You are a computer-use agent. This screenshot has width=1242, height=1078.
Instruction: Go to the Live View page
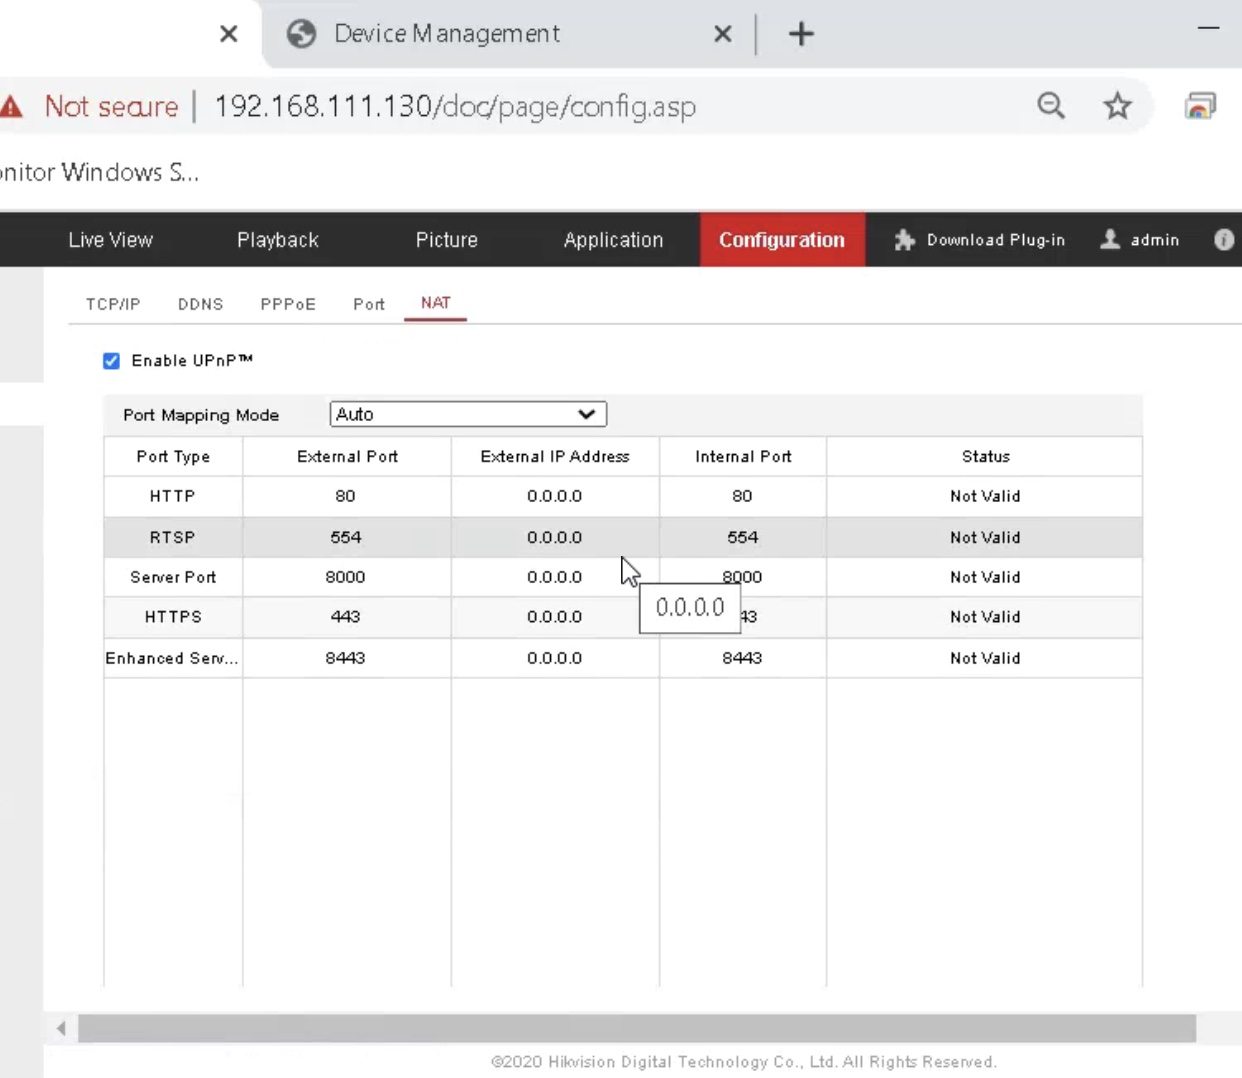pos(110,240)
